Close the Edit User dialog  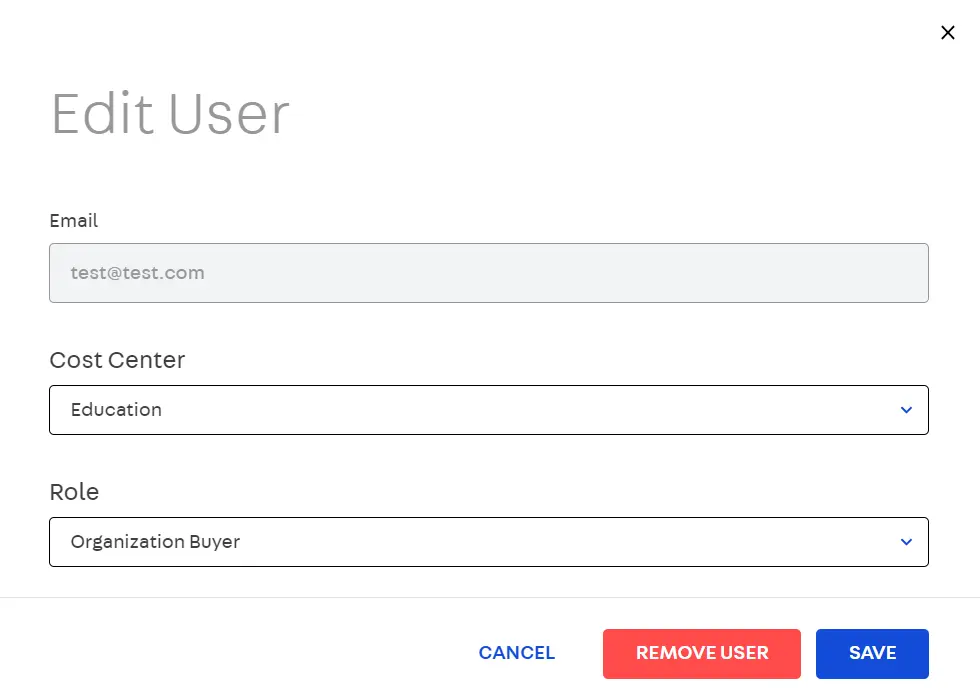pos(948,33)
